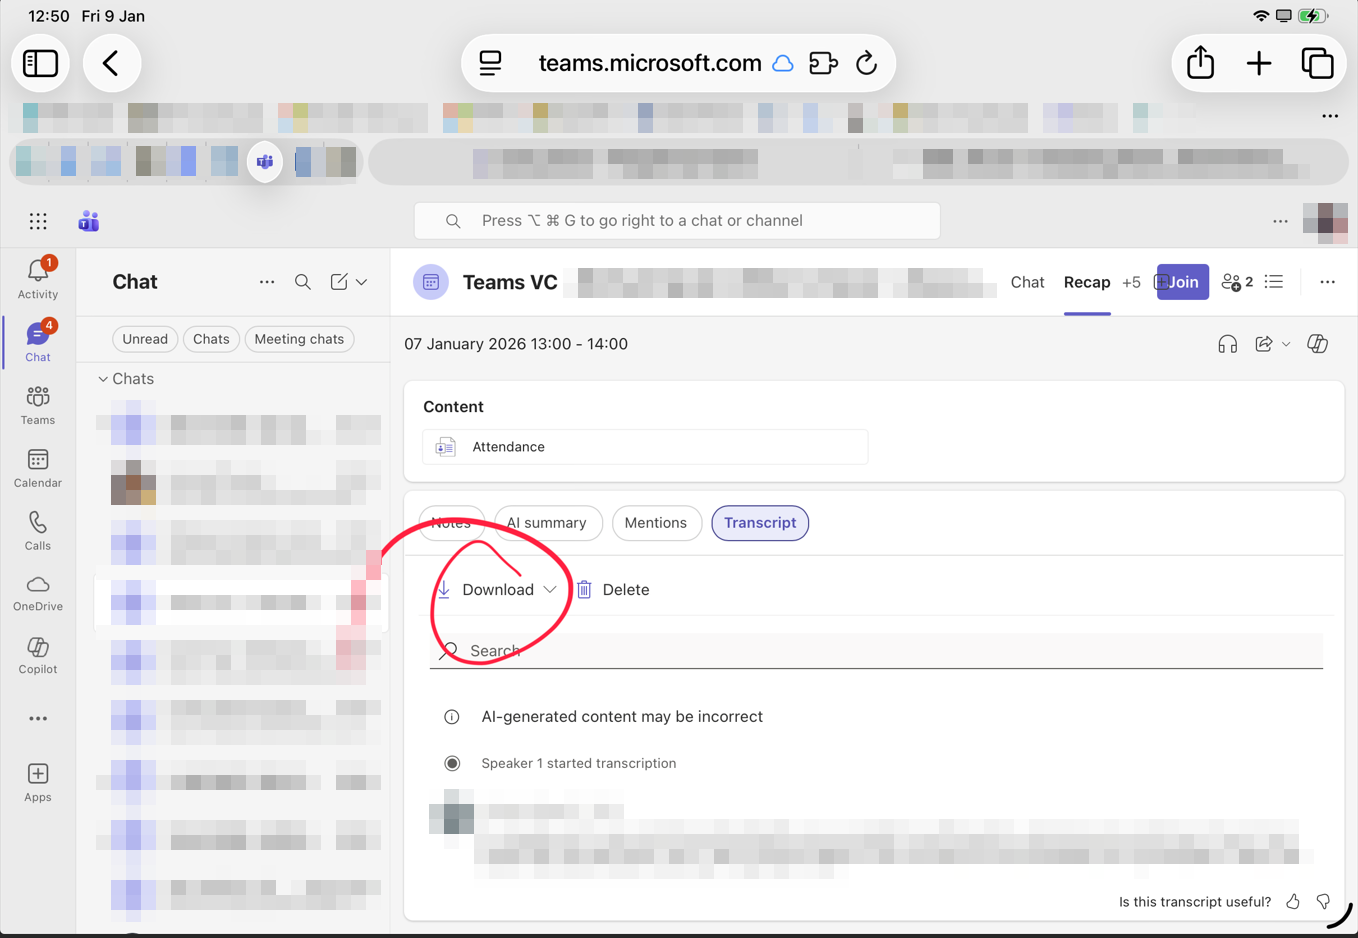Click the Microsoft Teams logo
The image size is (1358, 938).
pos(89,221)
